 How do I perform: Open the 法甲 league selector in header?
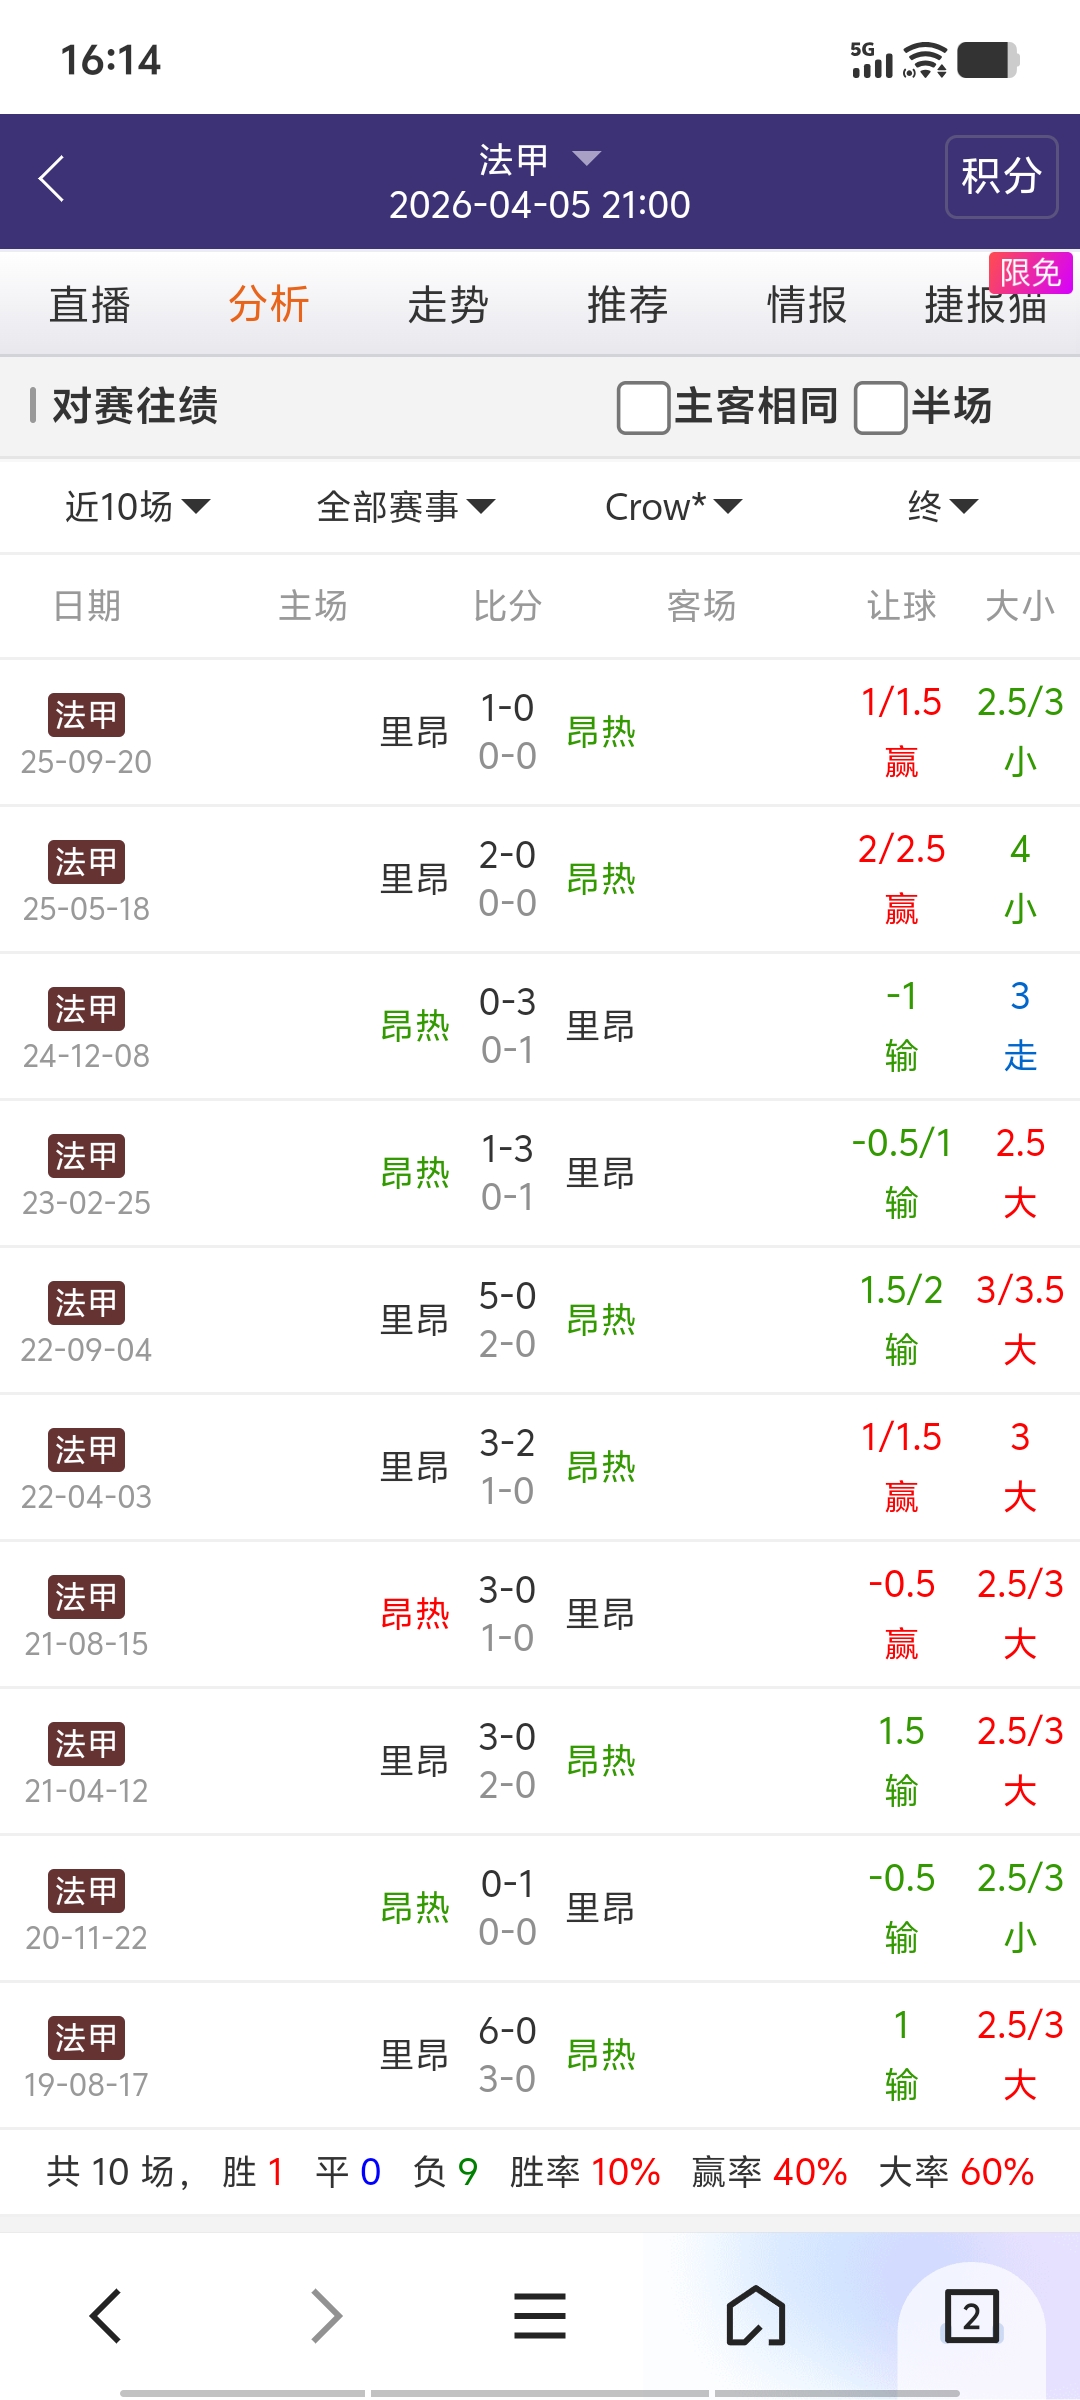coord(540,159)
